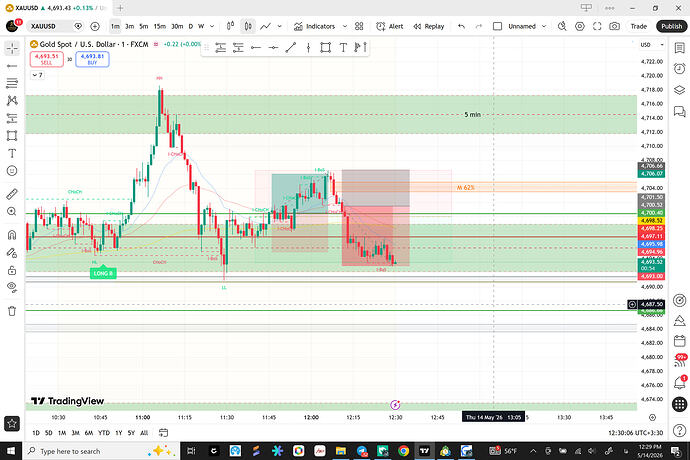
Task: Select the crosshair cursor tool
Action: (12, 48)
